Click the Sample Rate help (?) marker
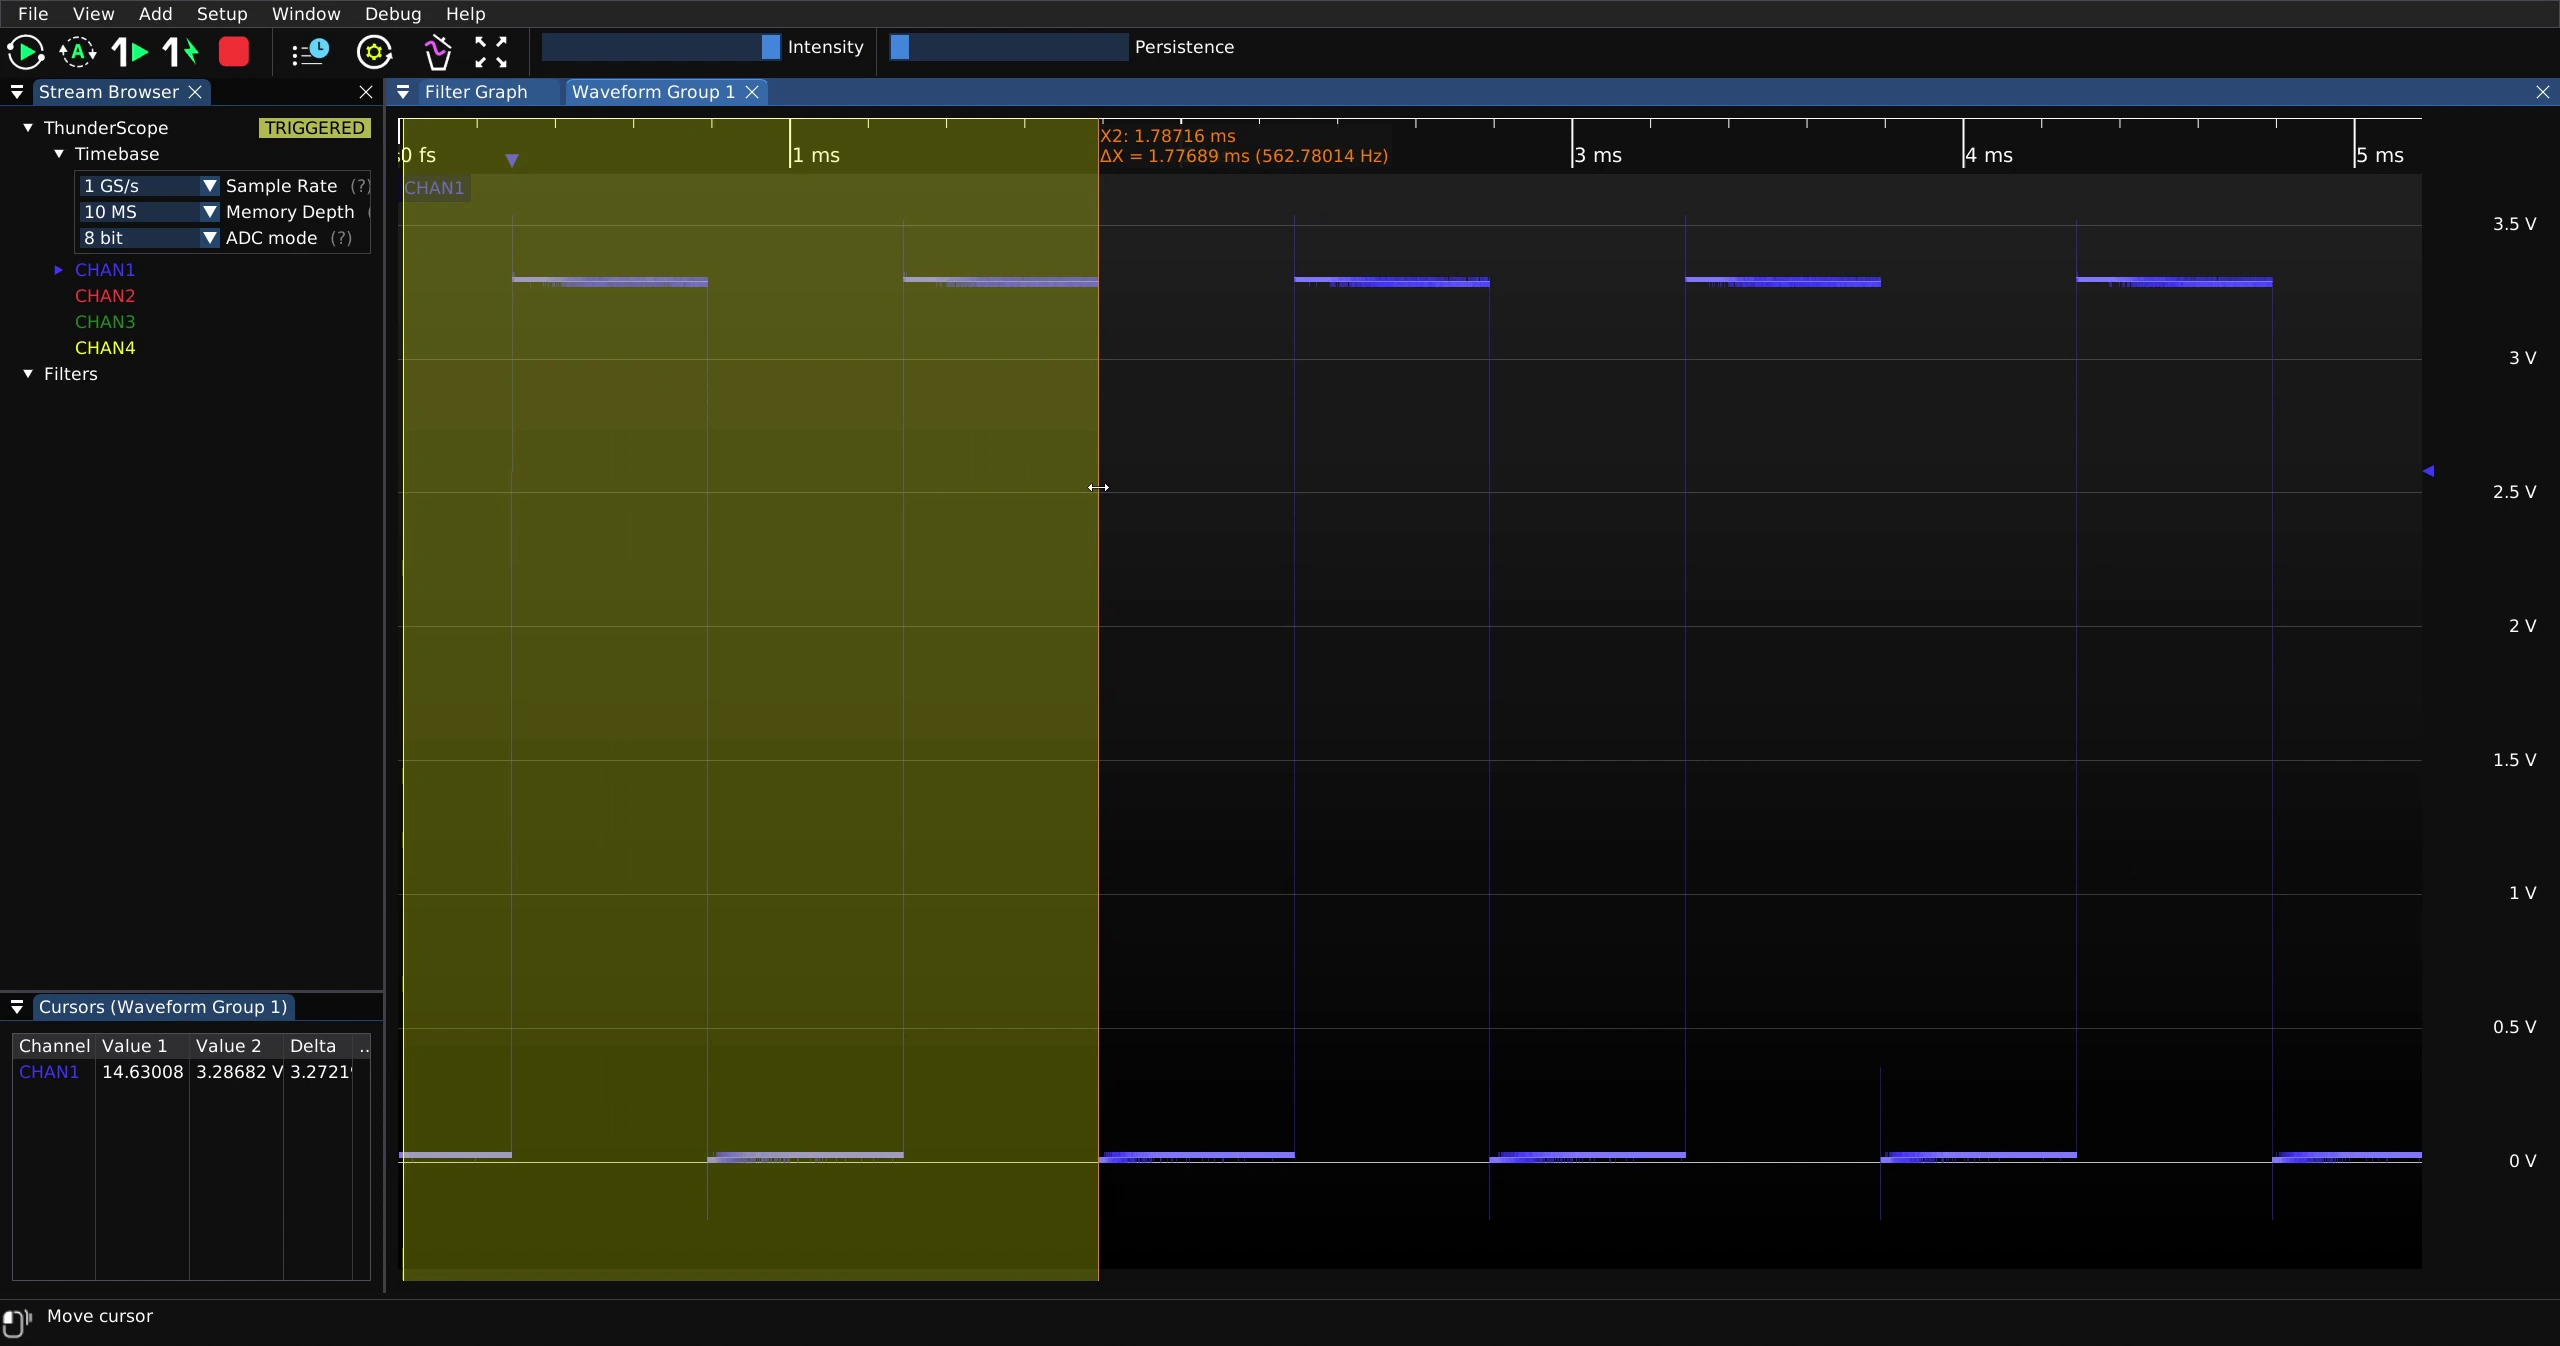 [x=361, y=186]
